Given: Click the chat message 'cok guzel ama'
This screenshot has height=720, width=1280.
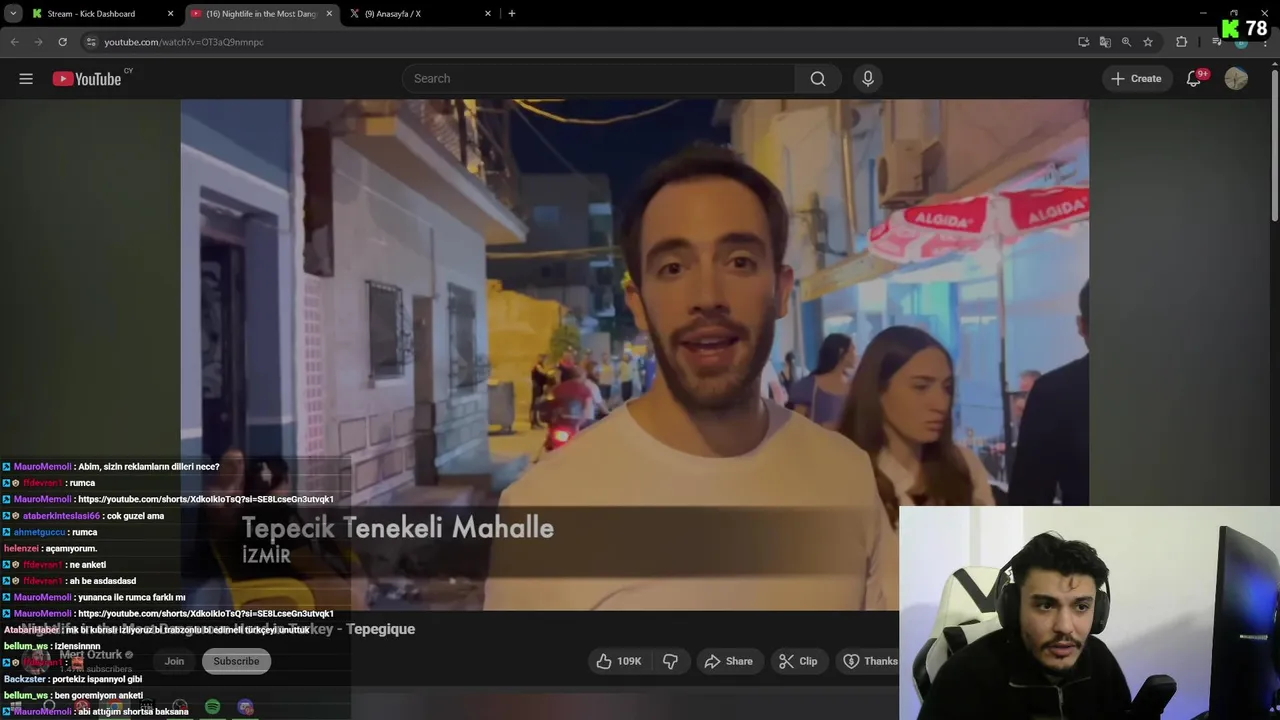Looking at the screenshot, I should point(134,516).
